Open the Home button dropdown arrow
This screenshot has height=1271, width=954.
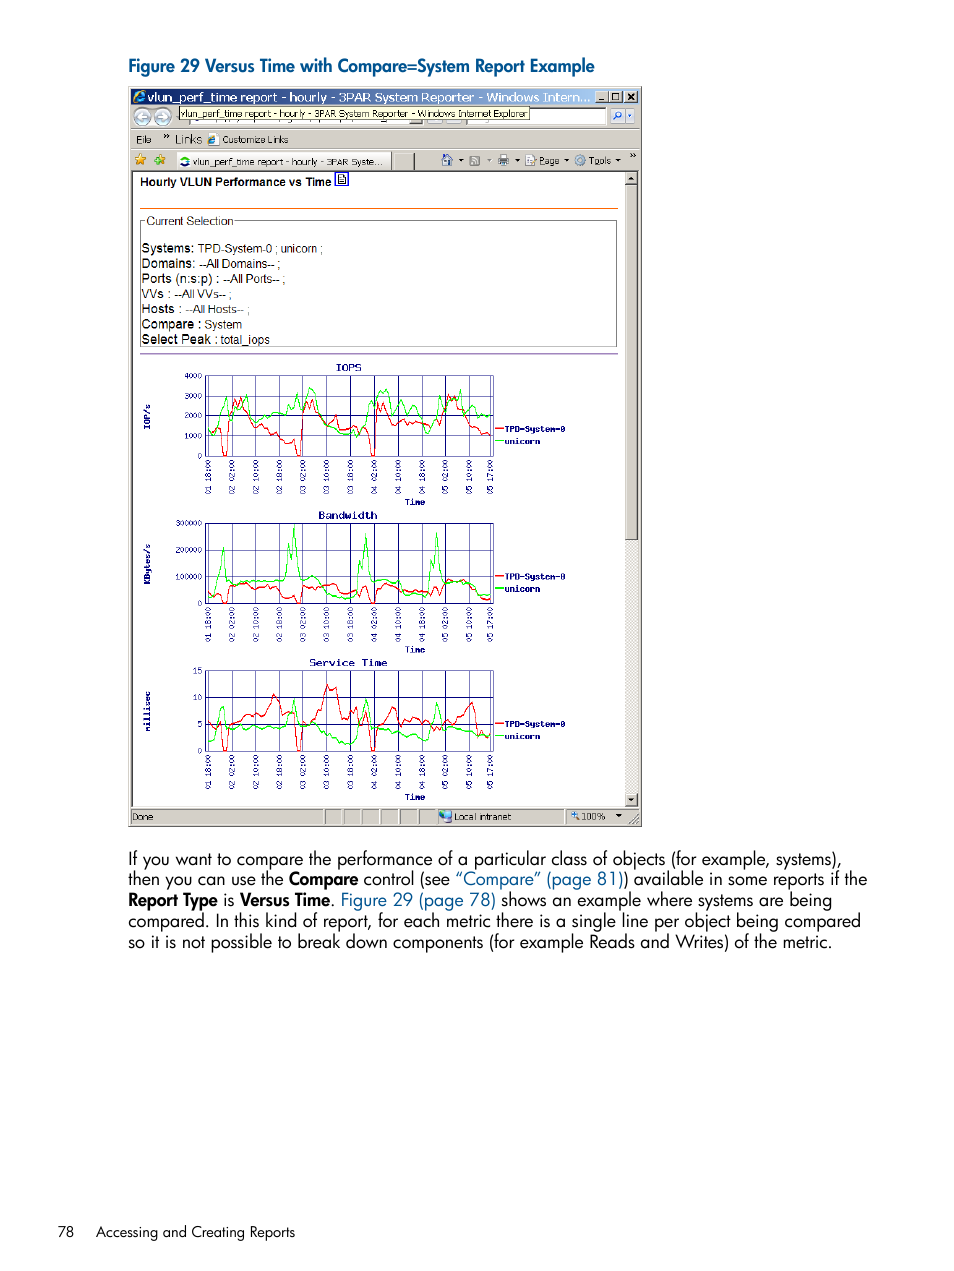click(x=461, y=160)
